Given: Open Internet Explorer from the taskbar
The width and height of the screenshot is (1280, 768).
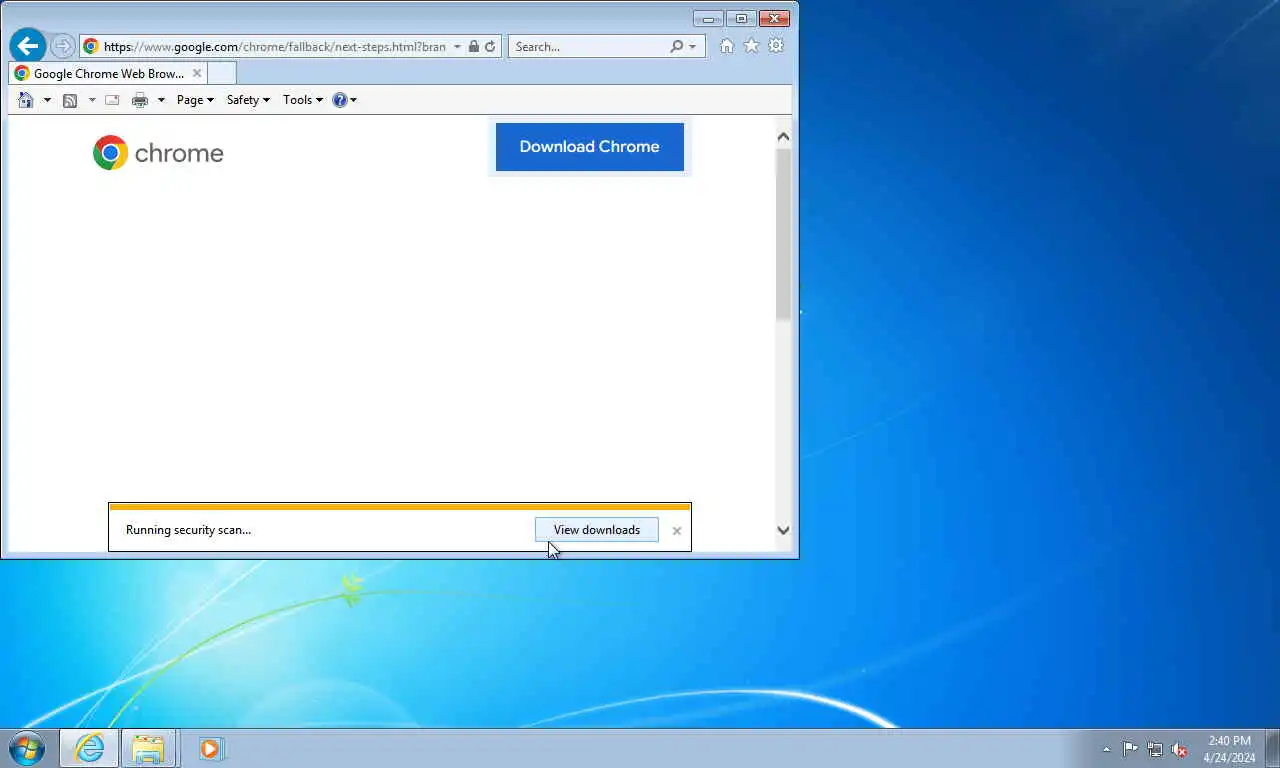Looking at the screenshot, I should (x=89, y=748).
